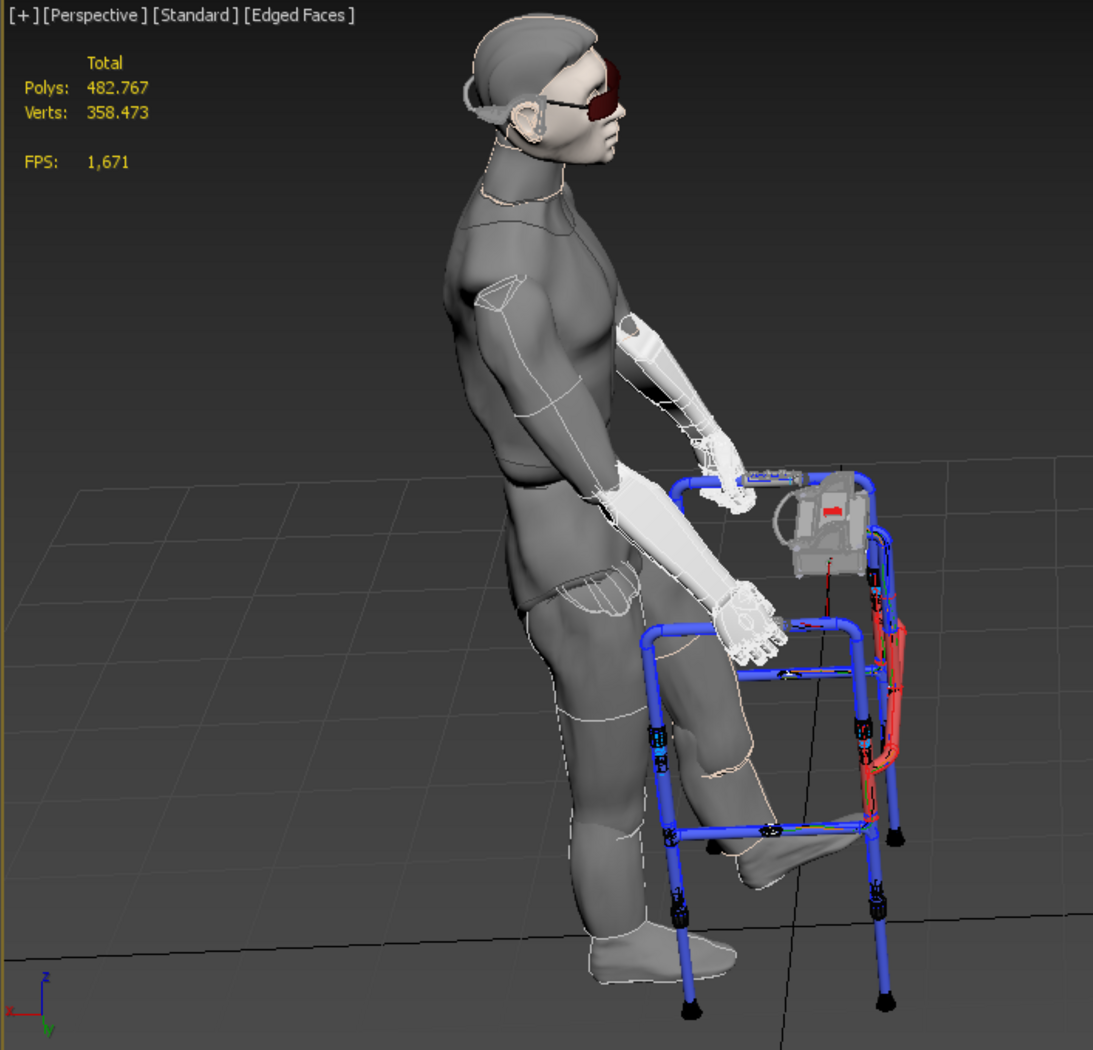Open the [+] viewport general menu
The height and width of the screenshot is (1050, 1093).
coord(23,15)
